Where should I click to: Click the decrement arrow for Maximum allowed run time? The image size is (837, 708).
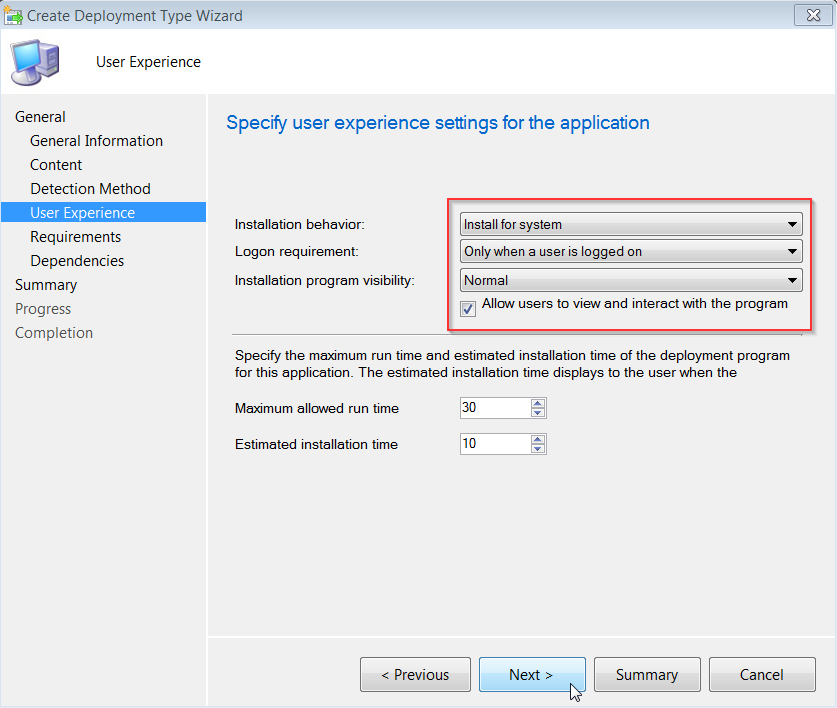tap(537, 412)
